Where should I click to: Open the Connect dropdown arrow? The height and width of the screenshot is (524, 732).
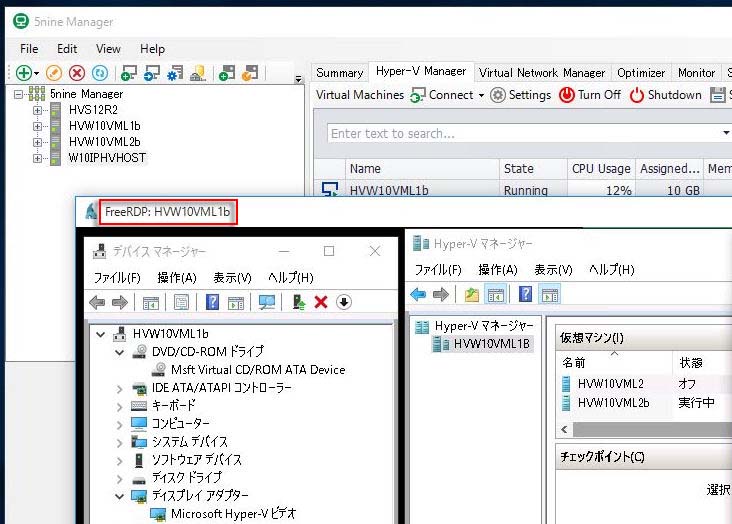coord(481,95)
